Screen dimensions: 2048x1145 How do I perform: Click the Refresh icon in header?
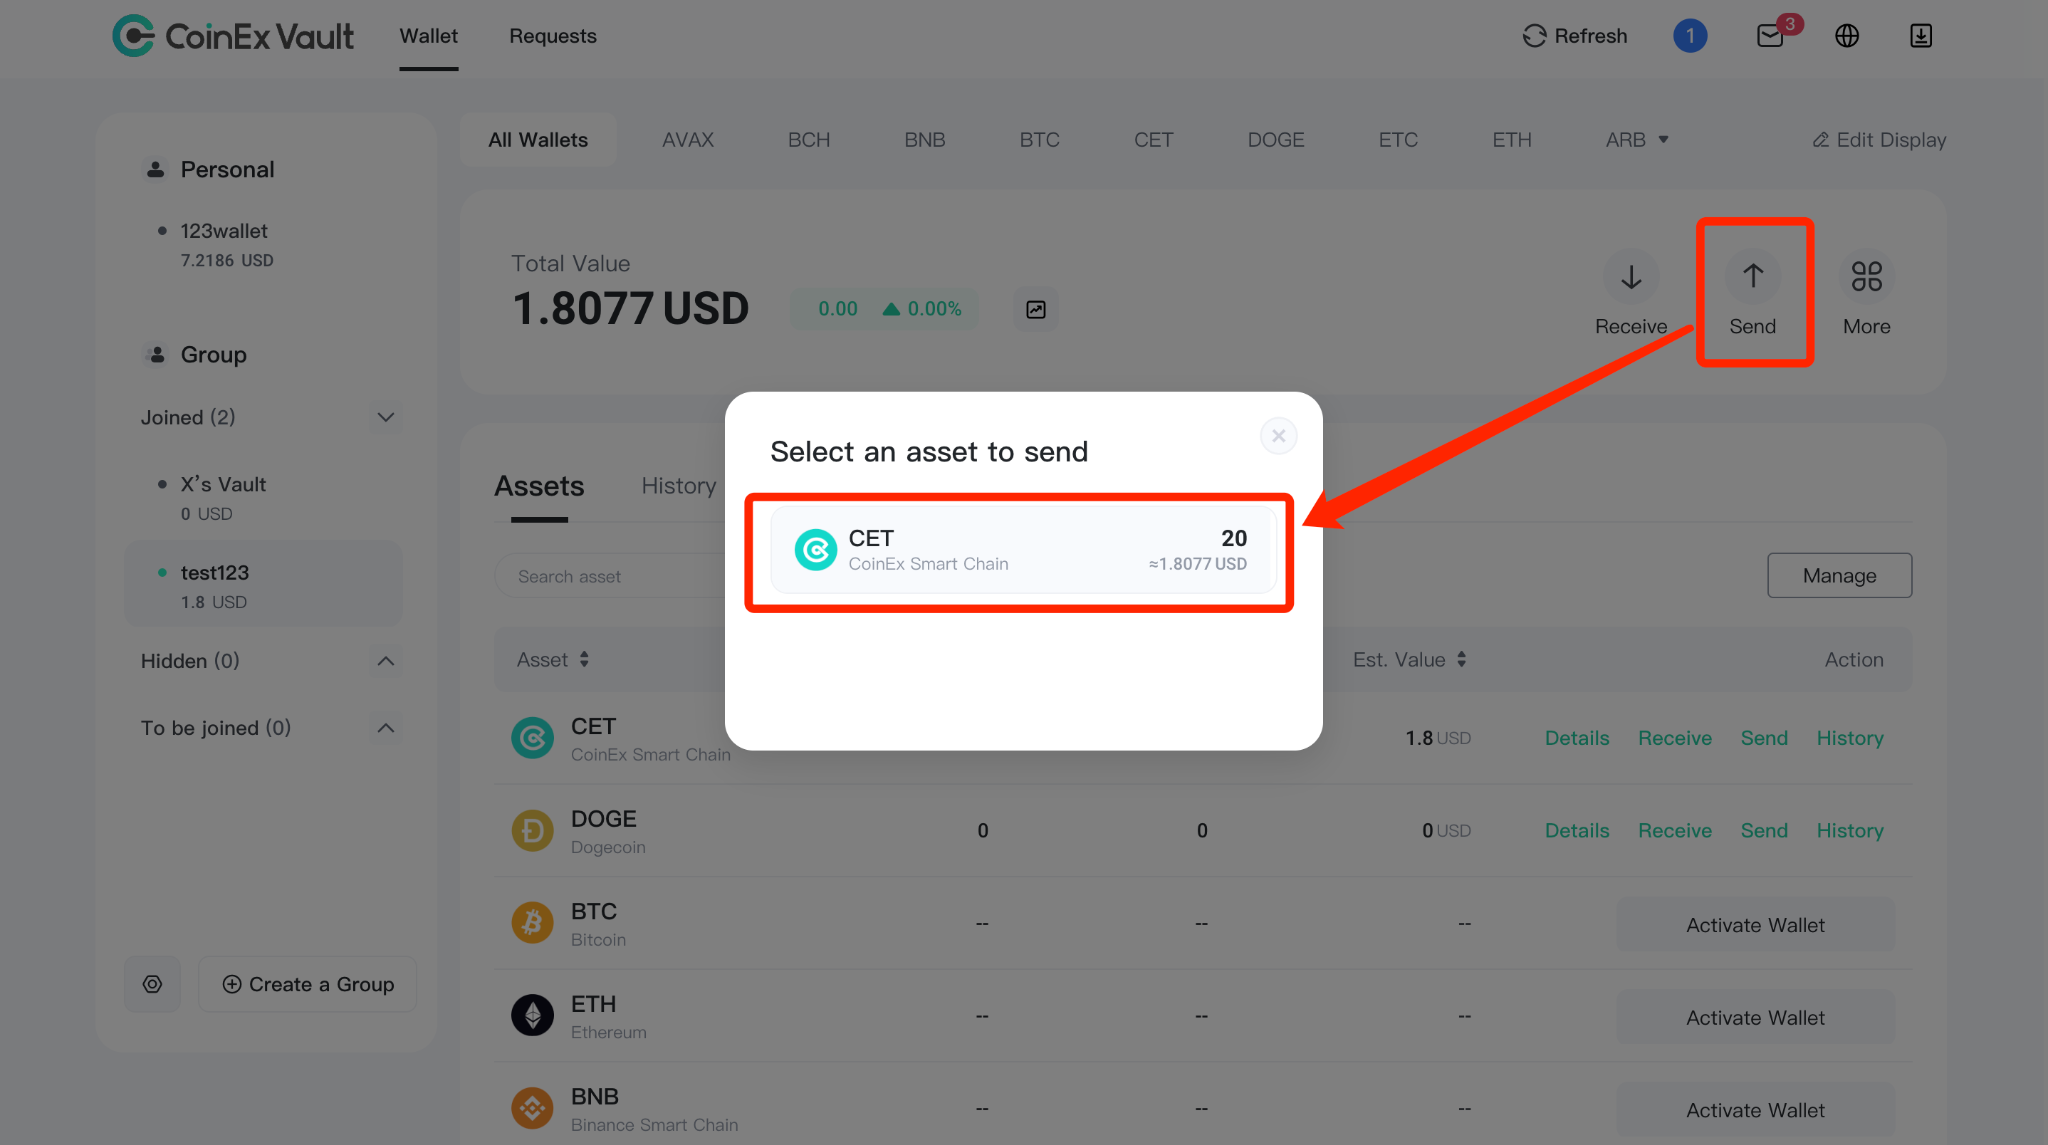[x=1534, y=36]
